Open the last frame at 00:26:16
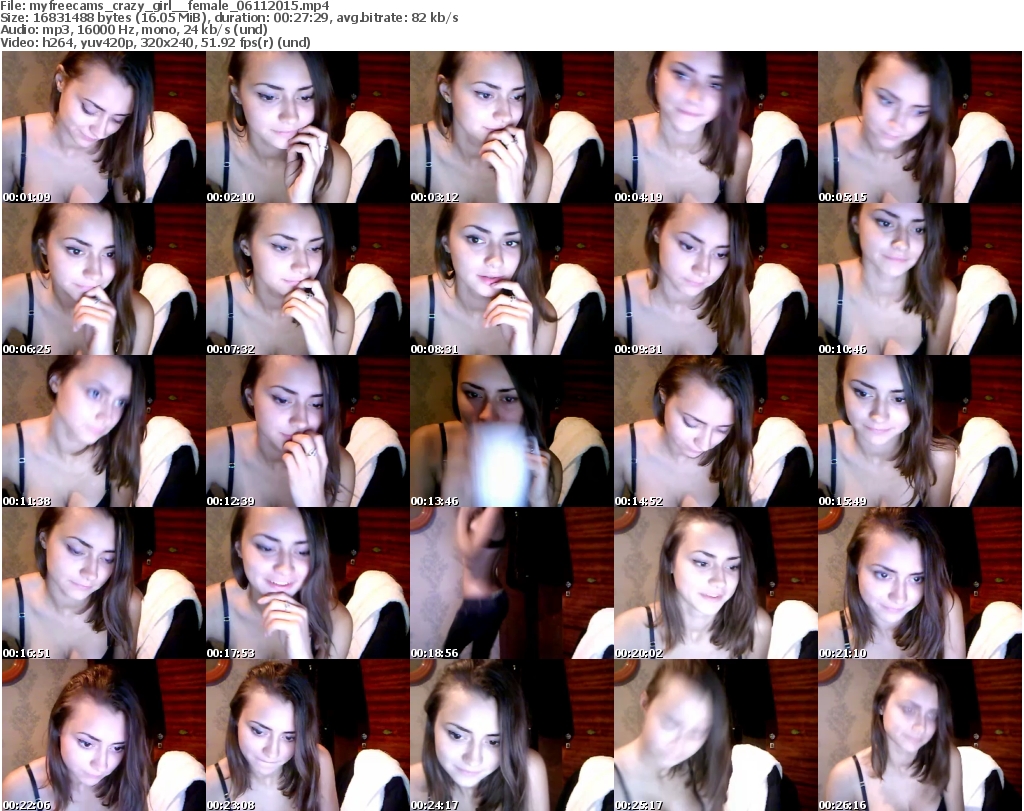This screenshot has width=1024, height=811. (x=918, y=736)
